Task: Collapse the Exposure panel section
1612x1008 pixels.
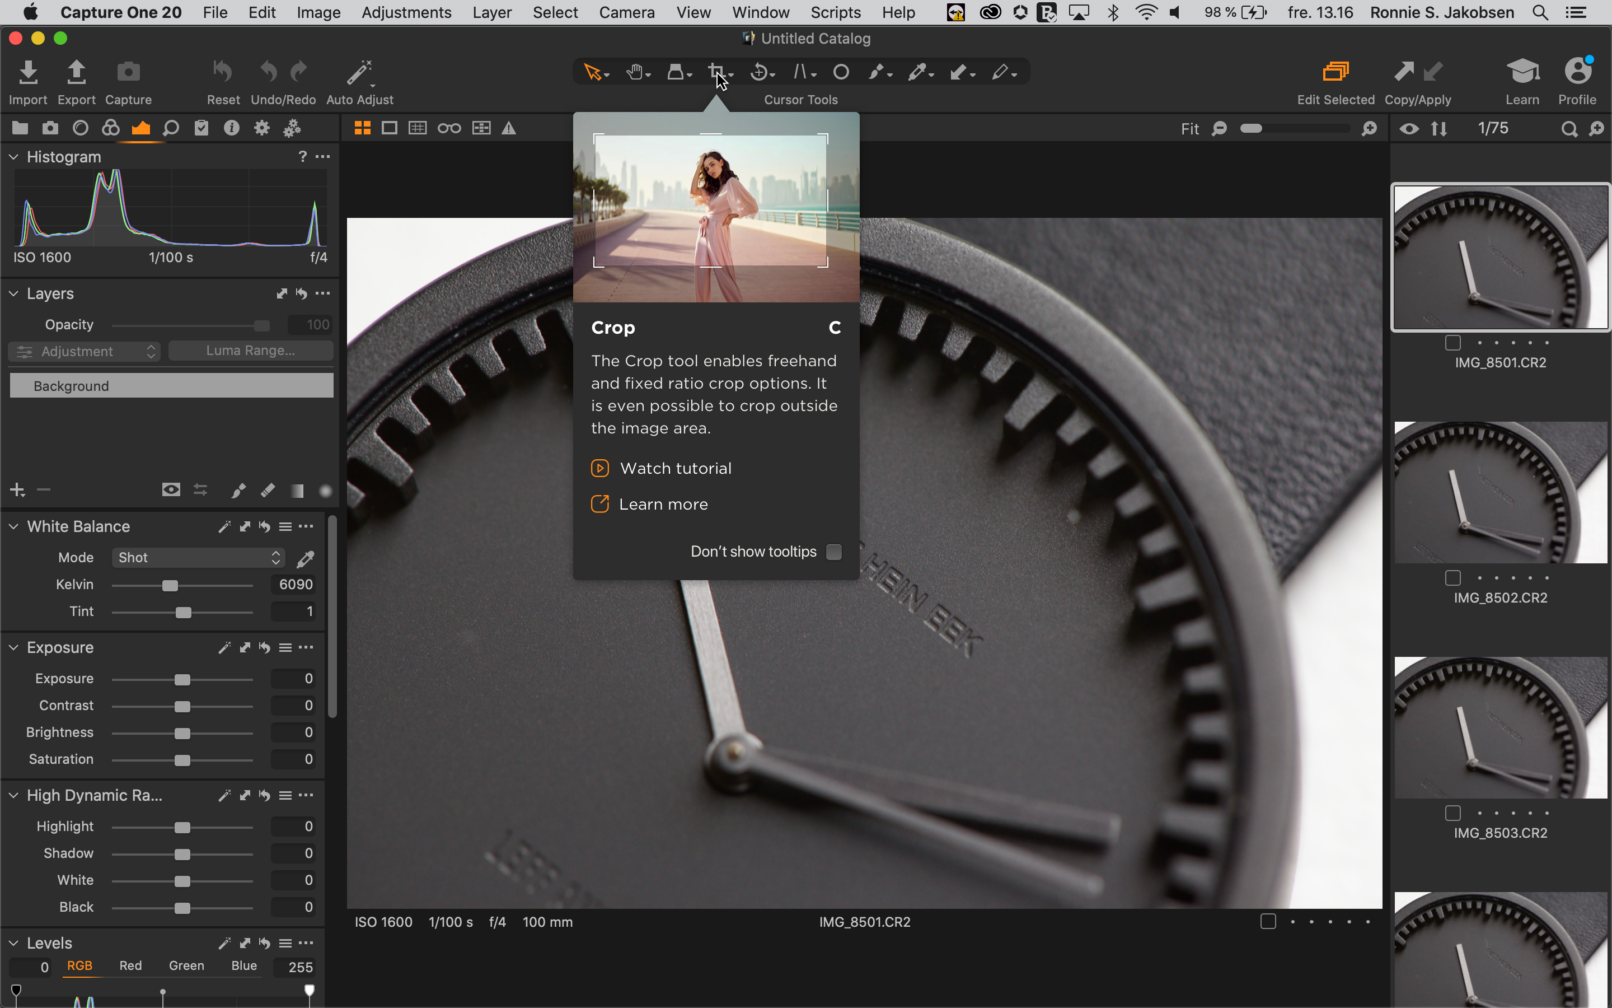Action: click(14, 648)
